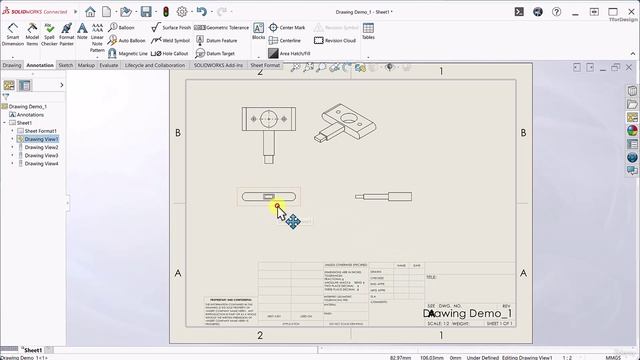Image resolution: width=640 pixels, height=360 pixels.
Task: Switch to the PropertyManager tab icon
Action: 24,85
